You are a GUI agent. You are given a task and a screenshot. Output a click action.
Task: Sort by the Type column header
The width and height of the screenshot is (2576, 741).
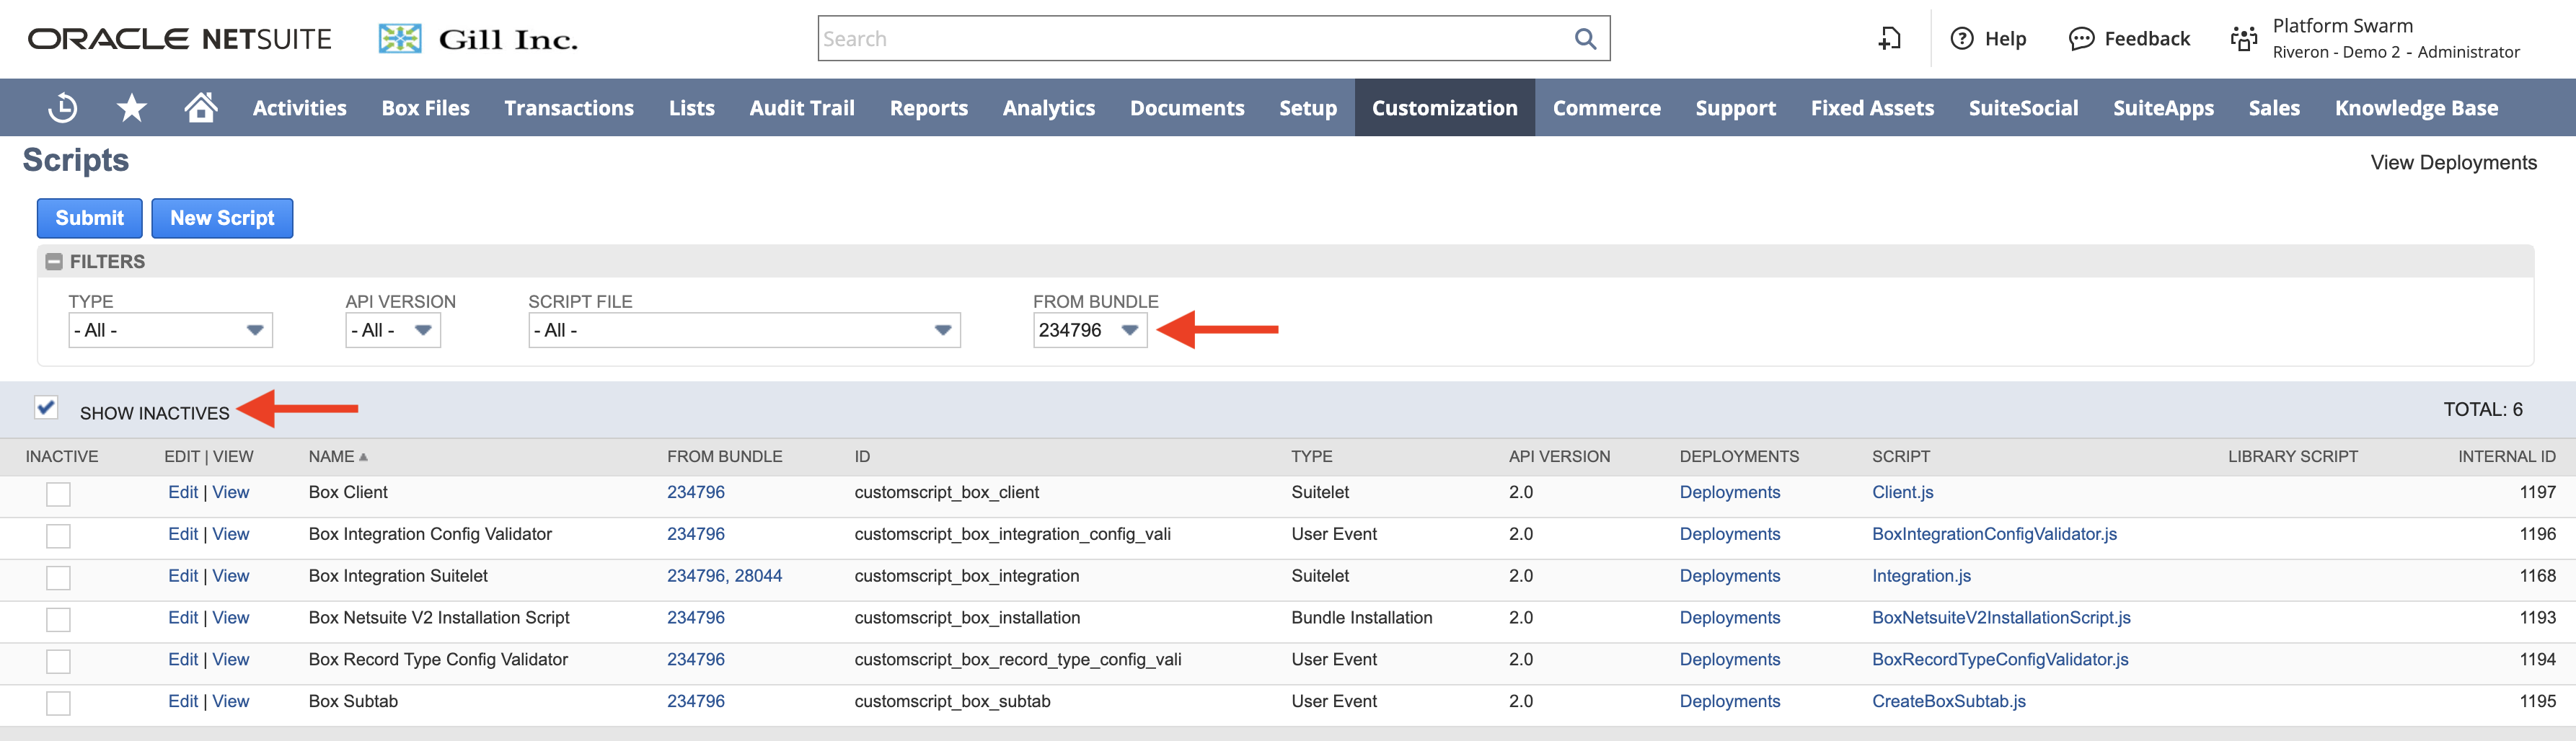point(1311,457)
